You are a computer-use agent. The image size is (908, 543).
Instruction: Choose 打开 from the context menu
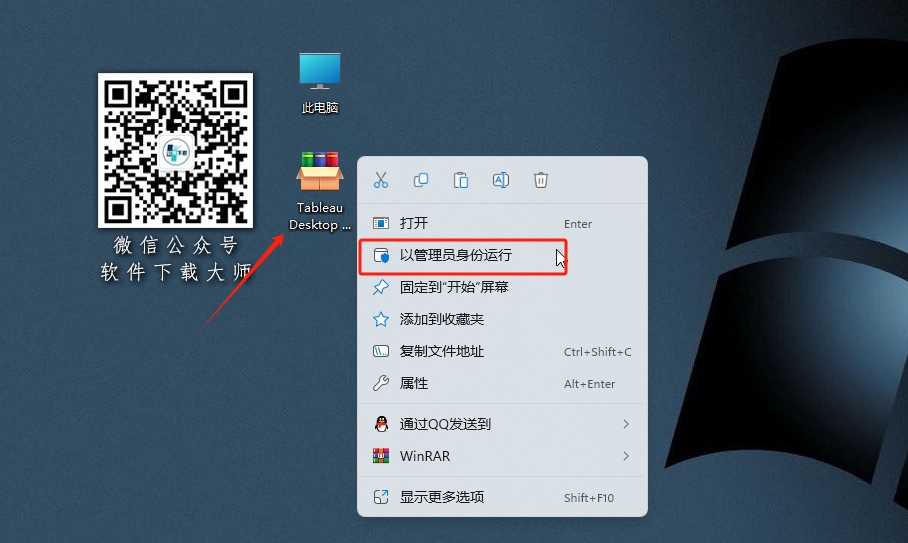point(502,223)
